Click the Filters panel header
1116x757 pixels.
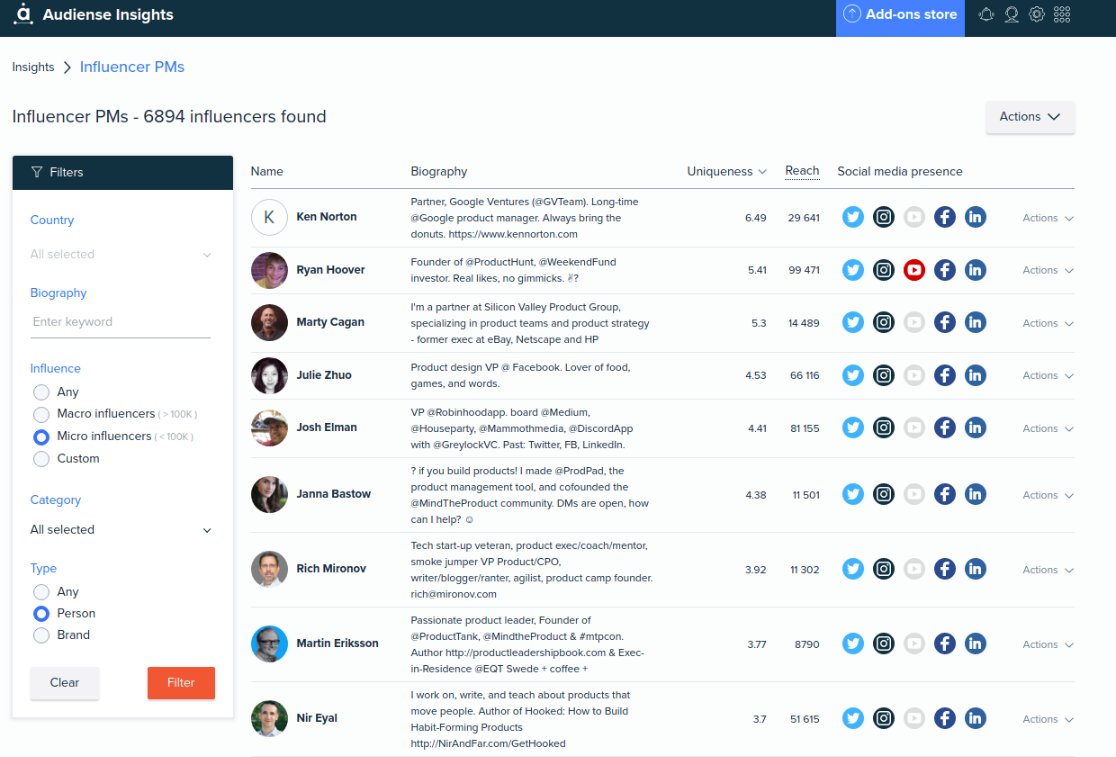[122, 172]
